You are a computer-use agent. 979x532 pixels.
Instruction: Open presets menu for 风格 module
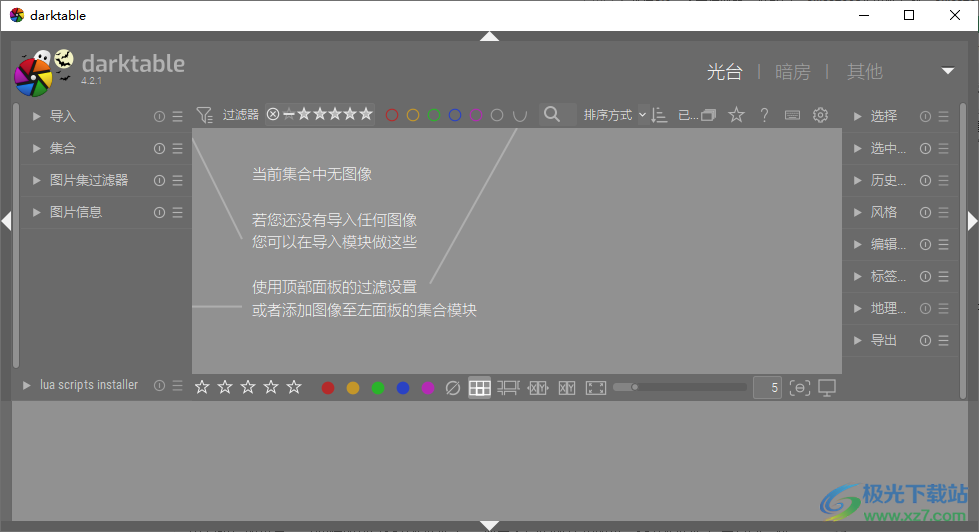pos(944,213)
